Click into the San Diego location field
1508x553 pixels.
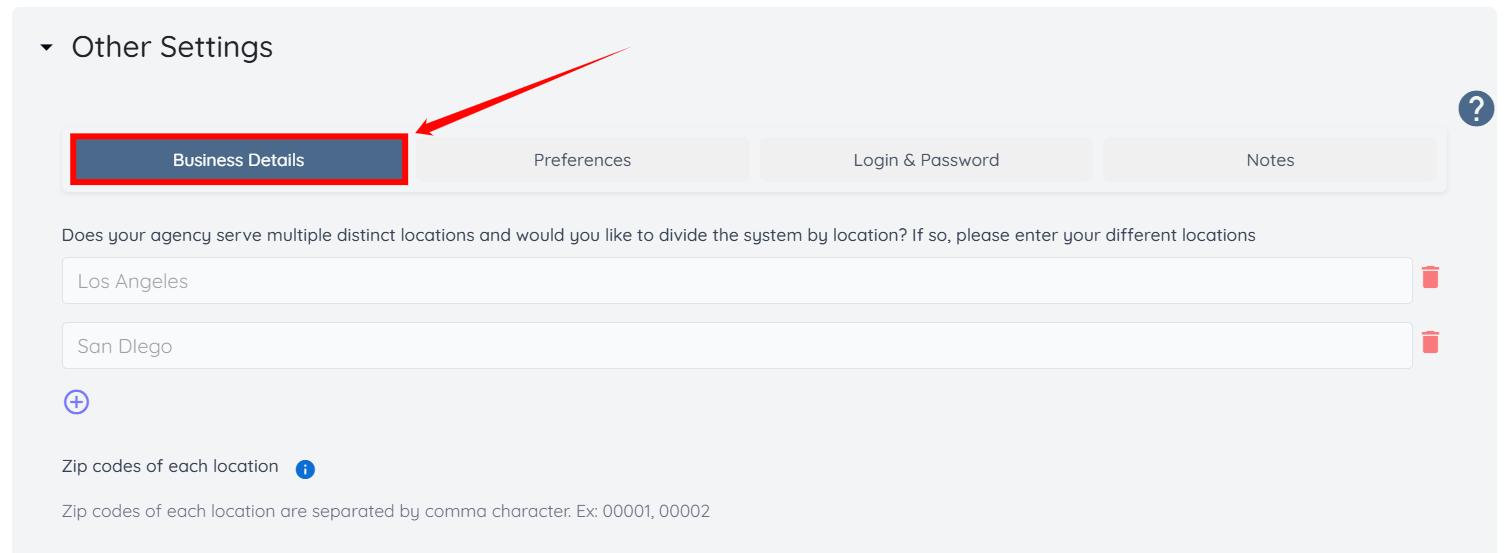pos(737,346)
